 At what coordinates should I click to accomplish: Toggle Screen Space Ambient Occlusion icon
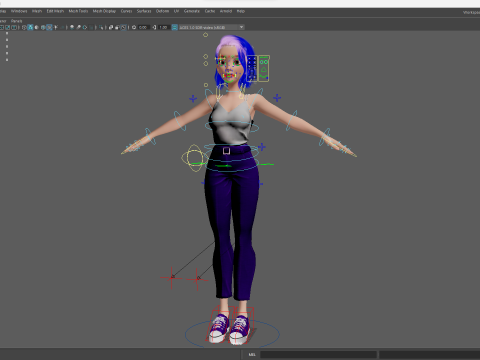(72, 27)
